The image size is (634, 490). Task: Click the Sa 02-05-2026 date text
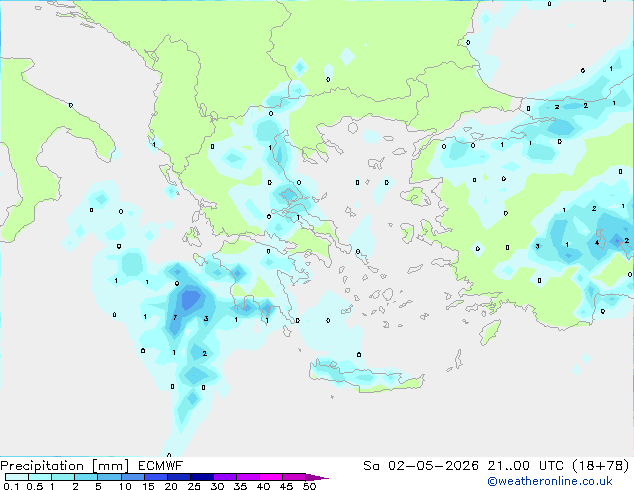(x=421, y=465)
